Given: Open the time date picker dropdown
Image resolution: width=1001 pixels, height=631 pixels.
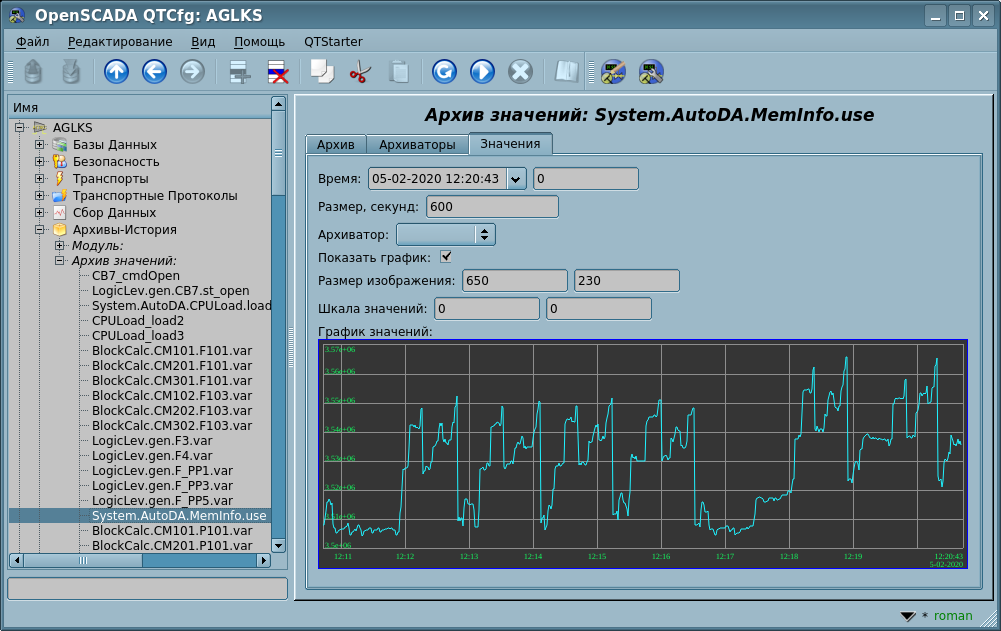Looking at the screenshot, I should coord(516,179).
